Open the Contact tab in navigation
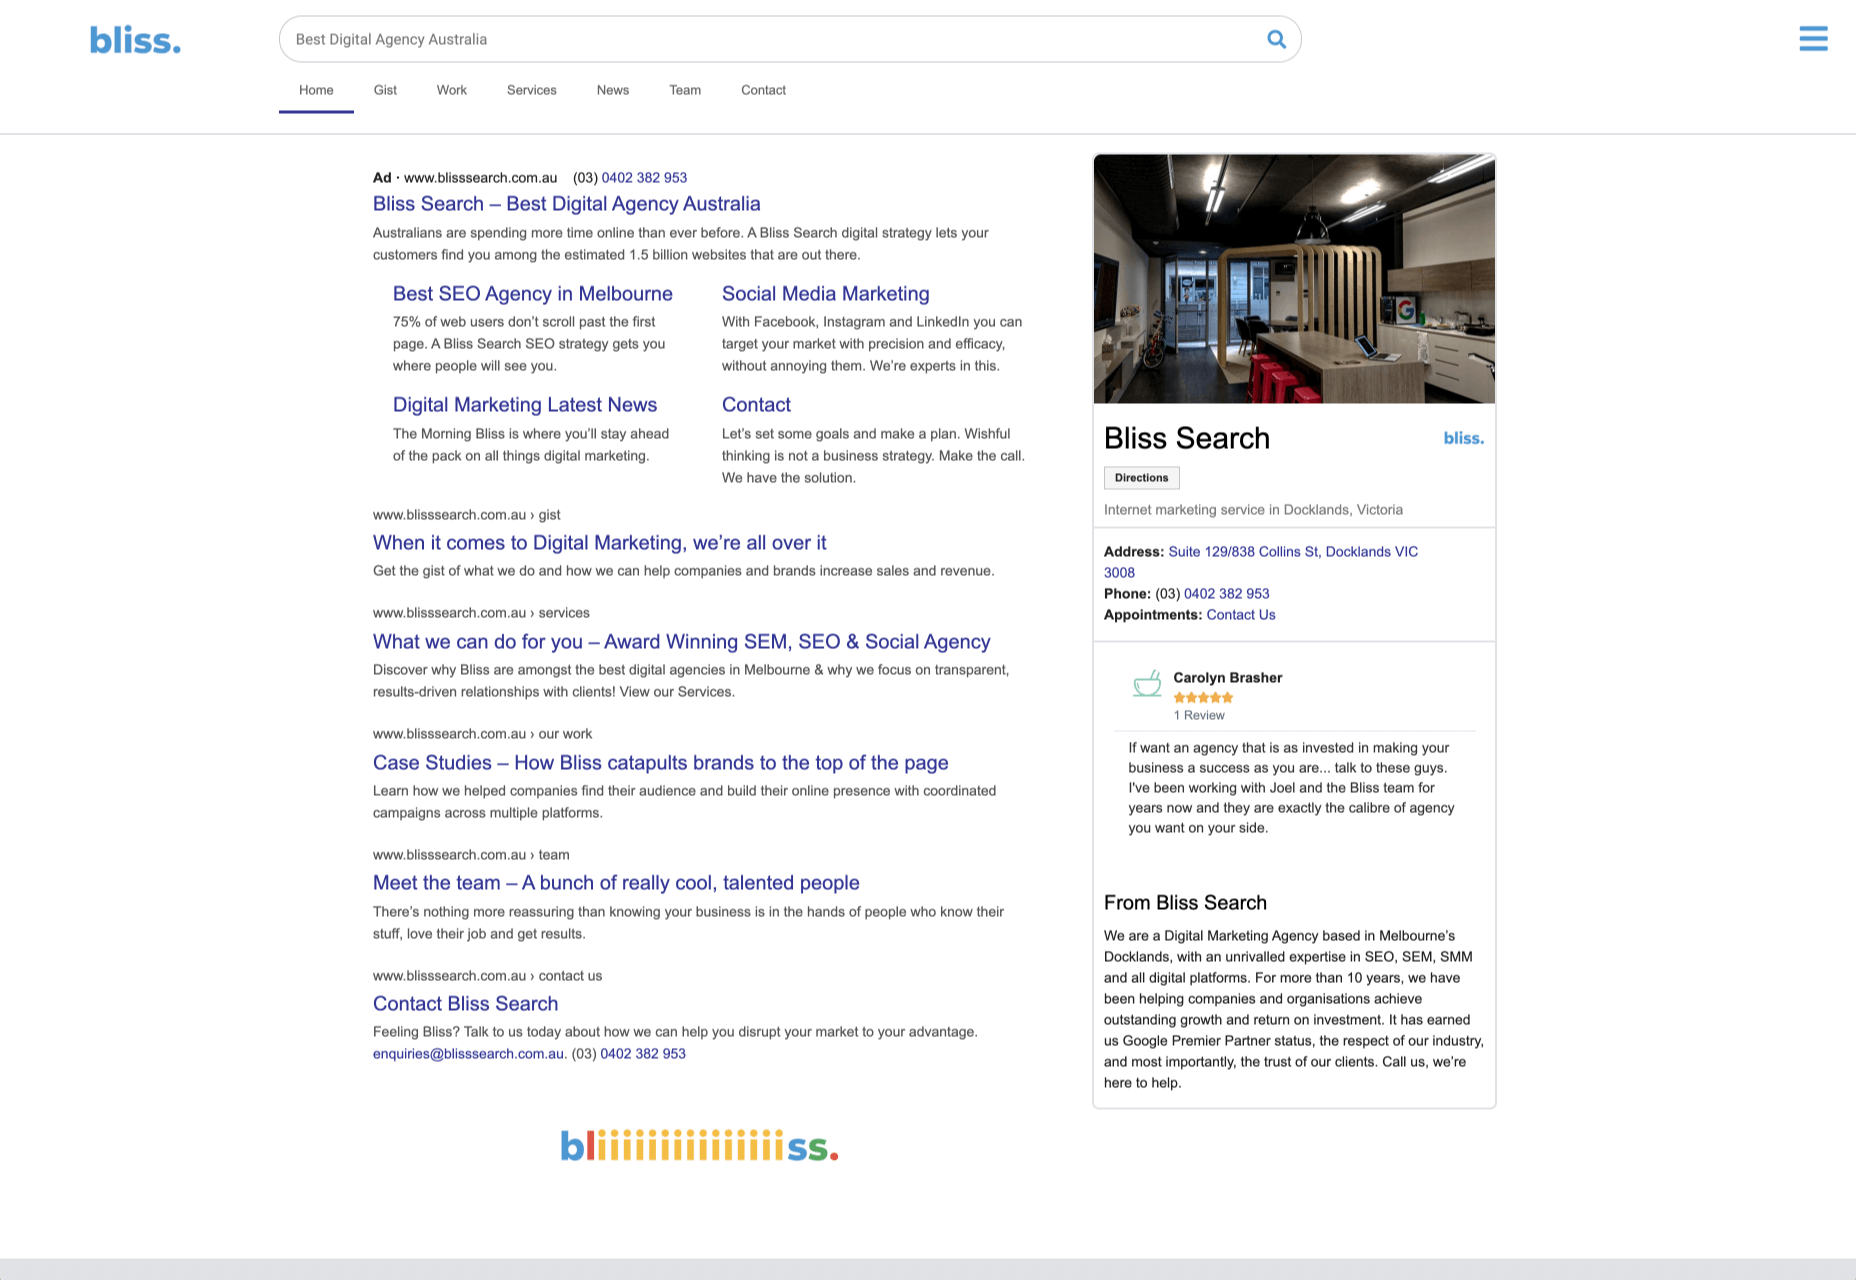 (x=763, y=90)
